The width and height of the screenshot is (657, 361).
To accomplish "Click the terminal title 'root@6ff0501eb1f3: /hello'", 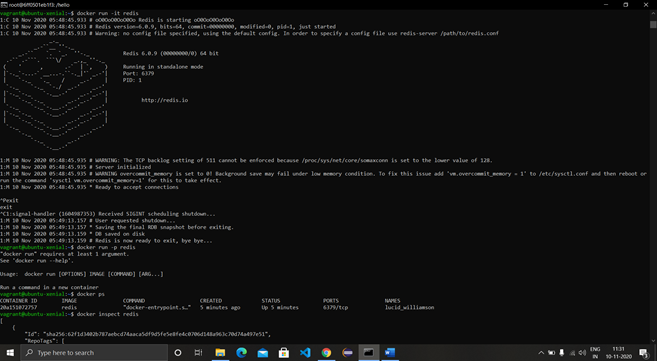I will pyautogui.click(x=39, y=5).
